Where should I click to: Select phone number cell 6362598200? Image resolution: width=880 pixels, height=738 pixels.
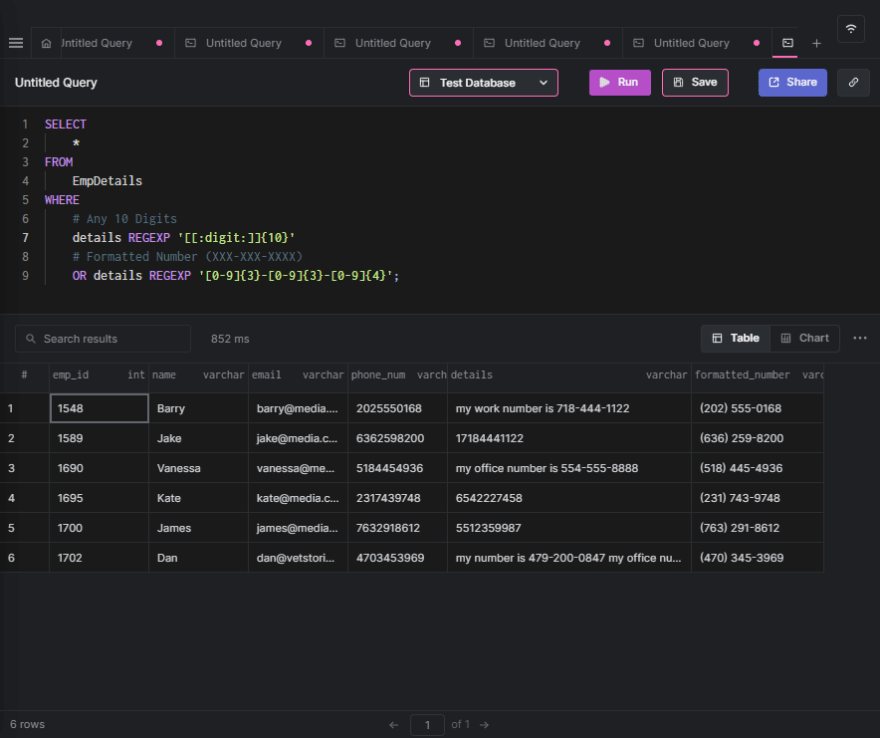[397, 438]
